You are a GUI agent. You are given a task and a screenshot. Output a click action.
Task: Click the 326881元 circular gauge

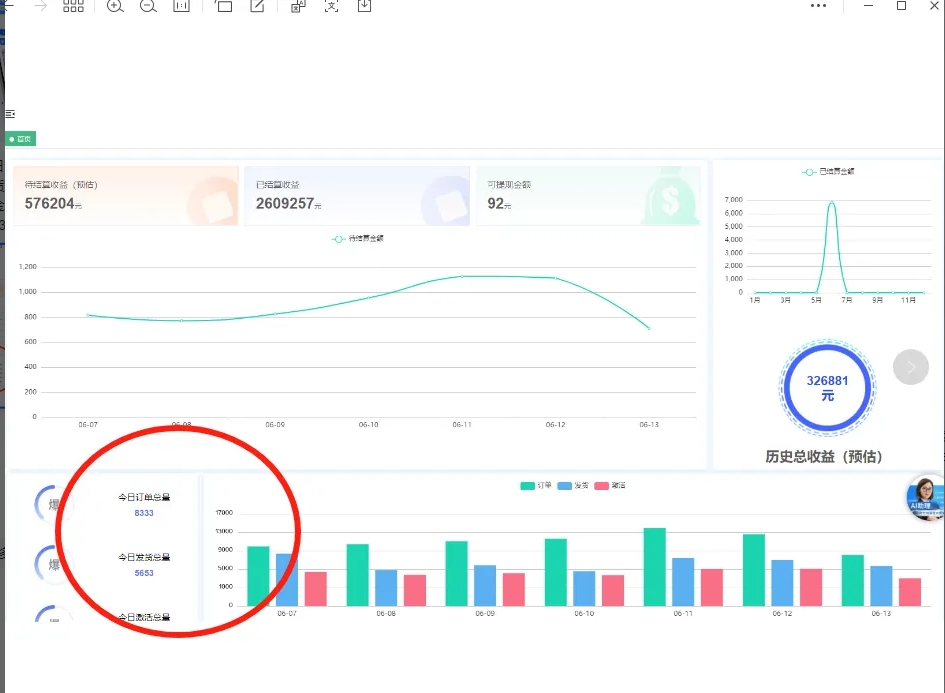(827, 387)
